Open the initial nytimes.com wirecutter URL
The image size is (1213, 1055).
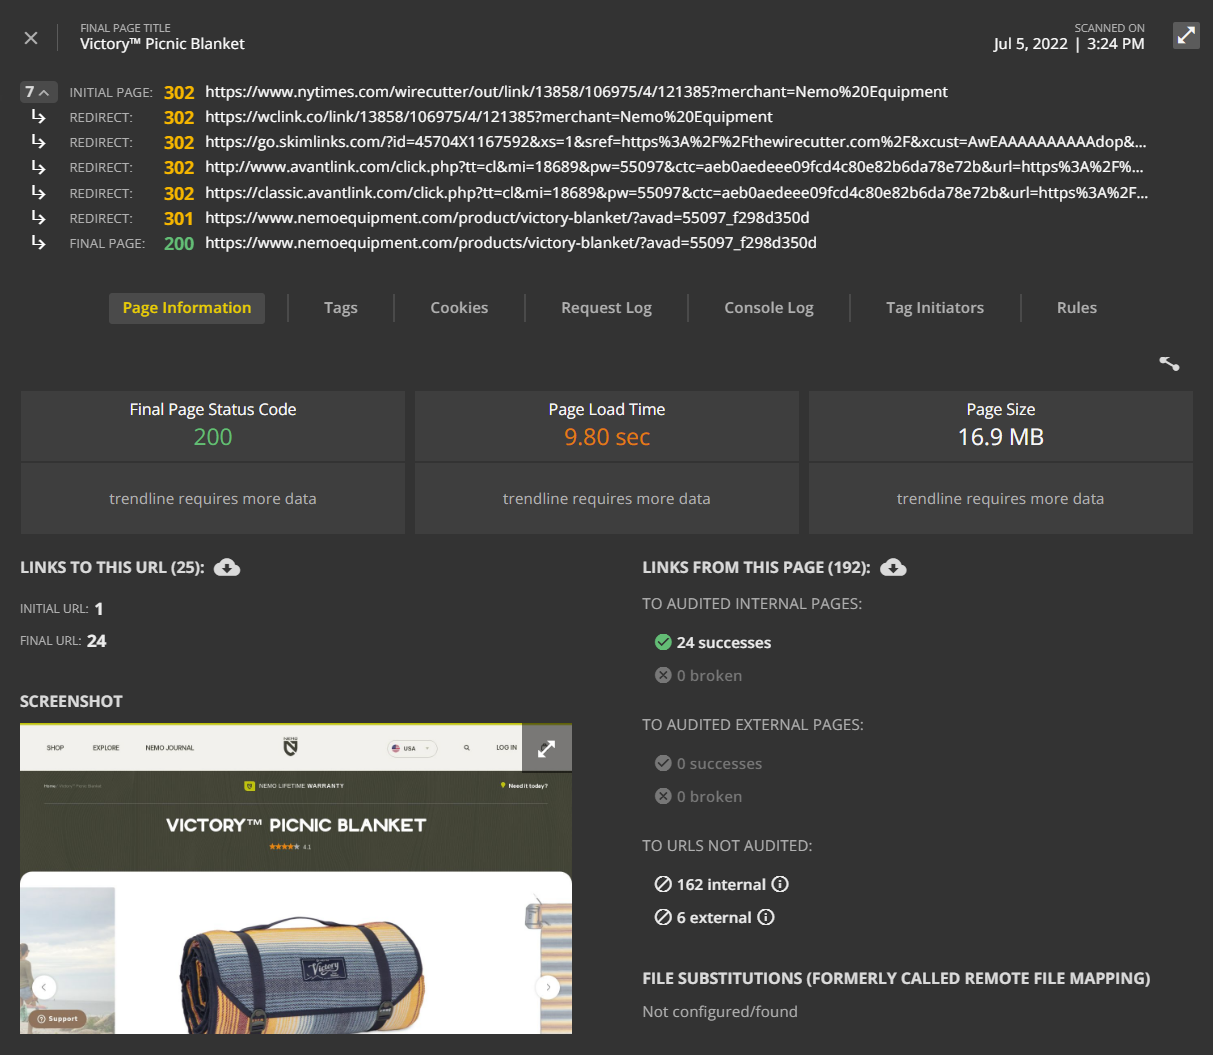576,92
